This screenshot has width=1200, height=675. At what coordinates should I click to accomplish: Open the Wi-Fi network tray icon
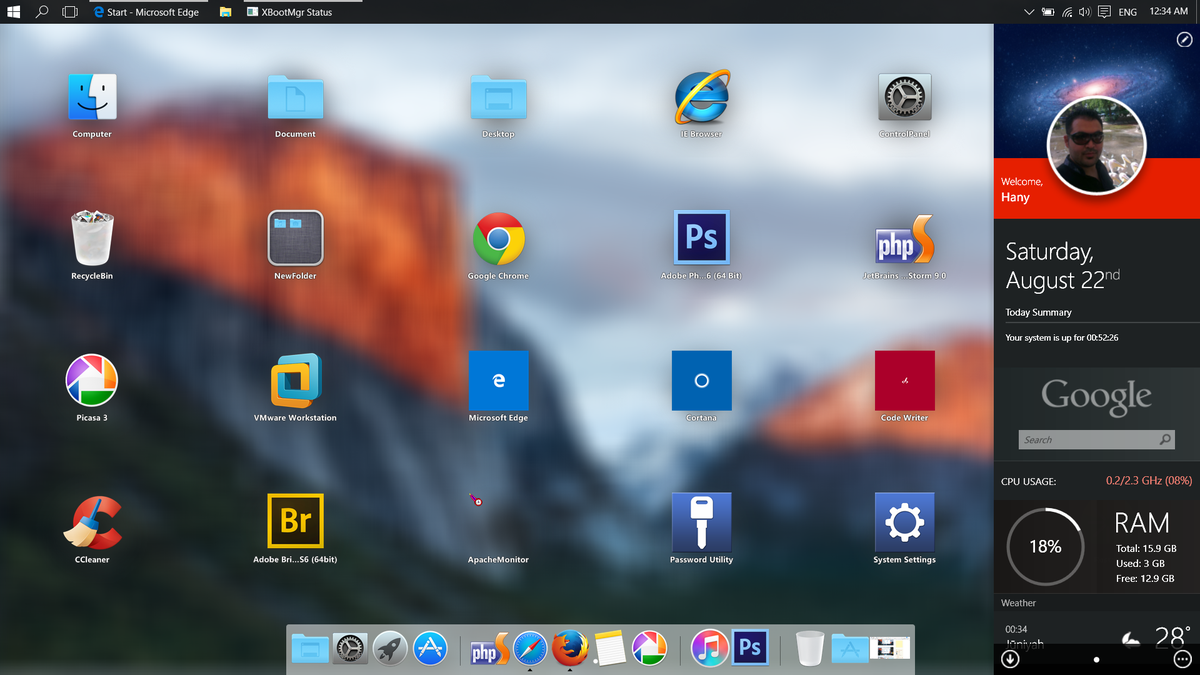1067,12
